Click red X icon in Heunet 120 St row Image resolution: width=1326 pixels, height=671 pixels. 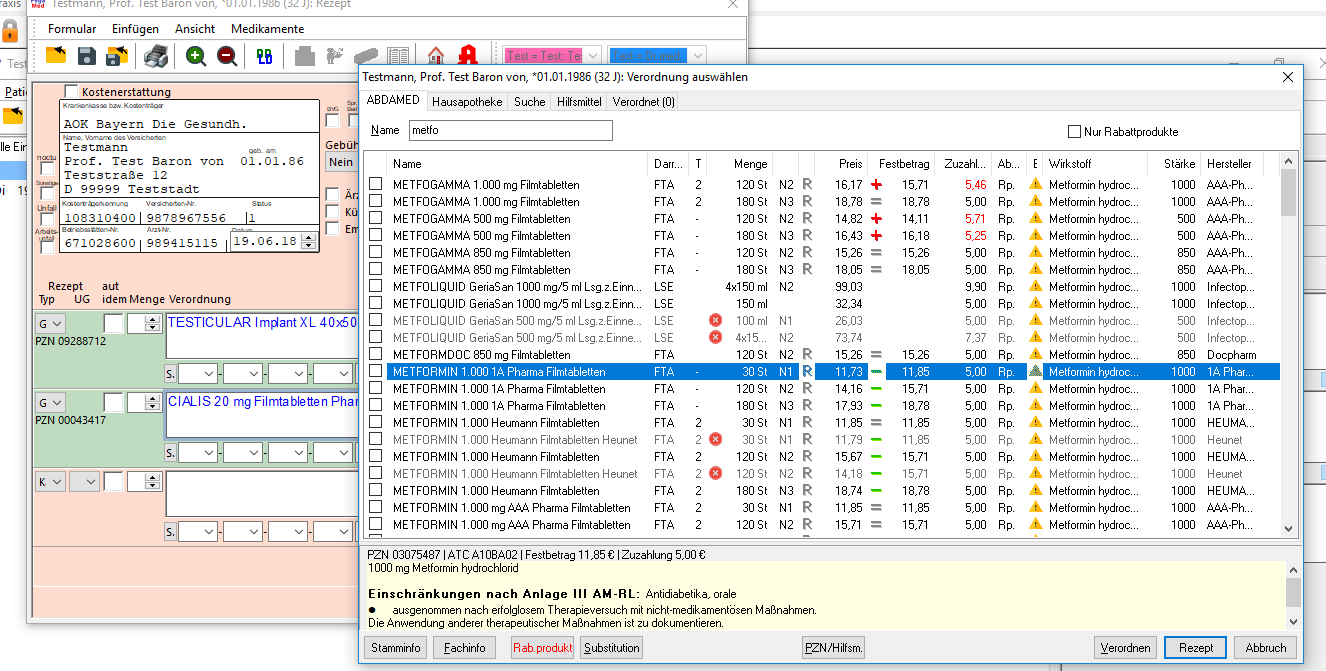715,473
